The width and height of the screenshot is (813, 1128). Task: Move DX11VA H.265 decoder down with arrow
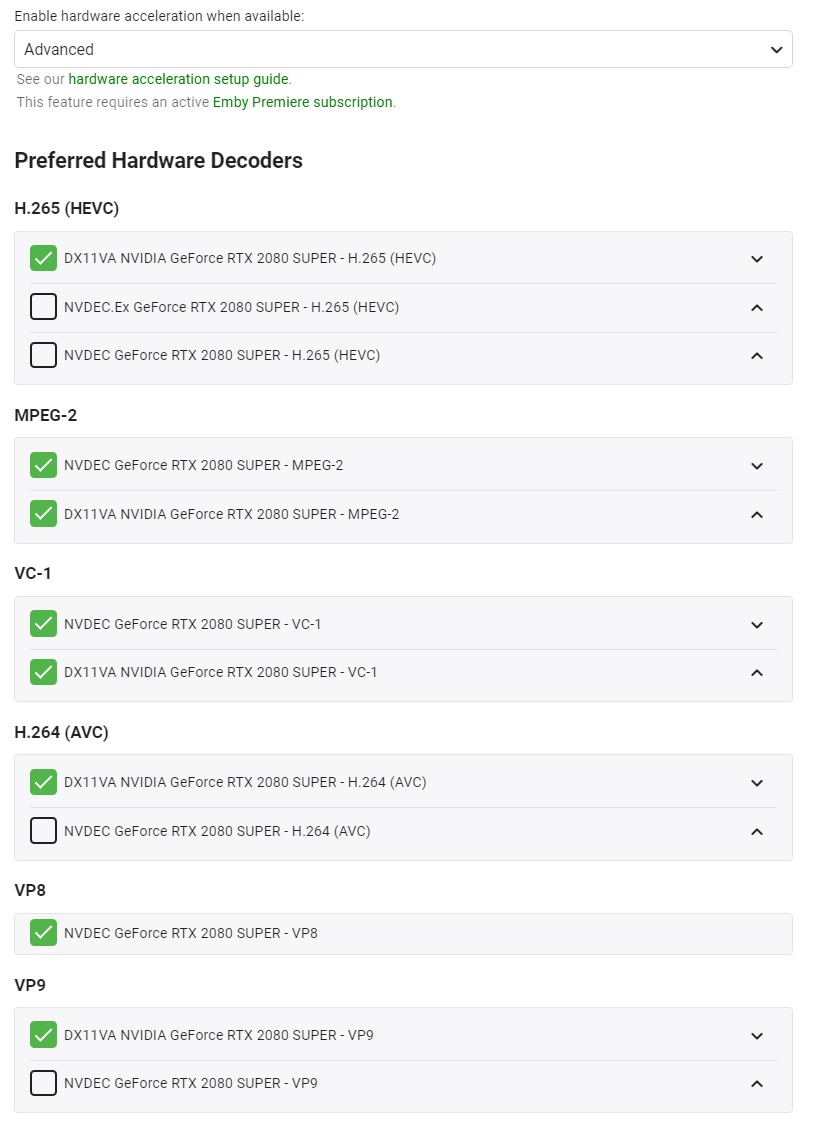(x=757, y=259)
